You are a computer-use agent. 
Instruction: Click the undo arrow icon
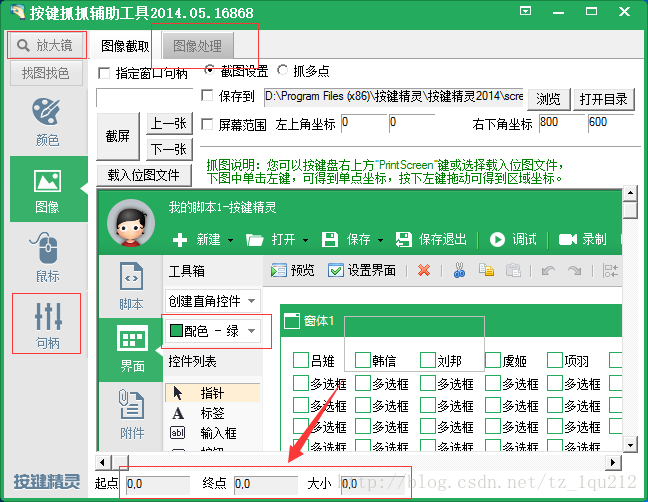pos(548,271)
